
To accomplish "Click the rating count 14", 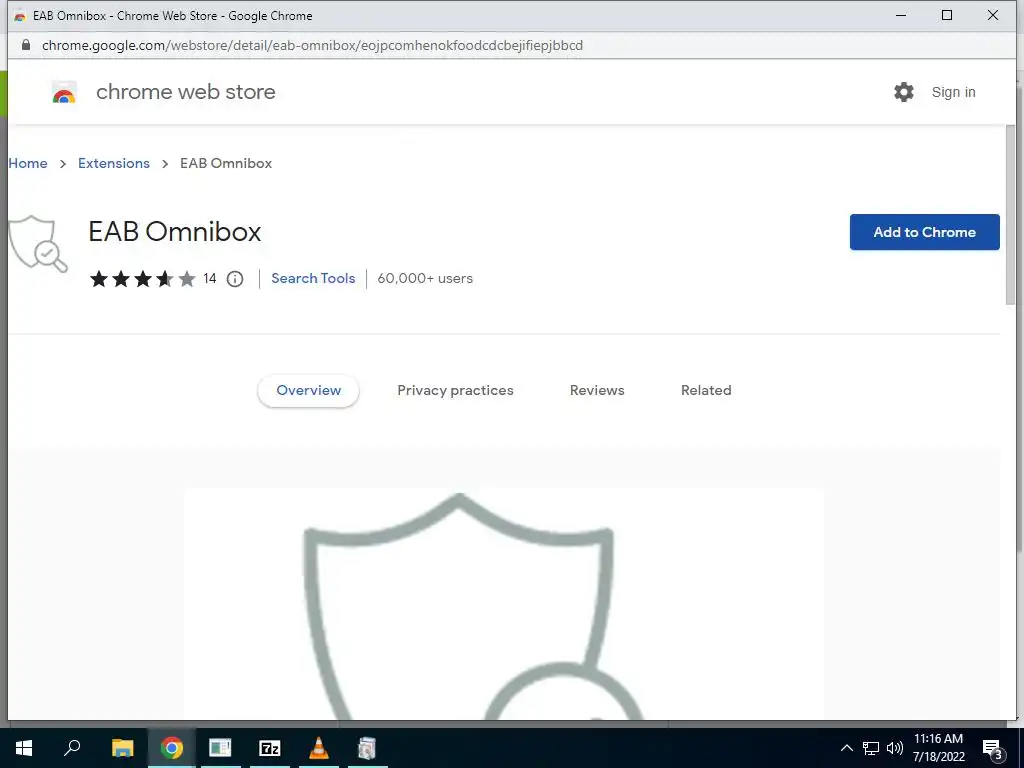I will [x=210, y=279].
